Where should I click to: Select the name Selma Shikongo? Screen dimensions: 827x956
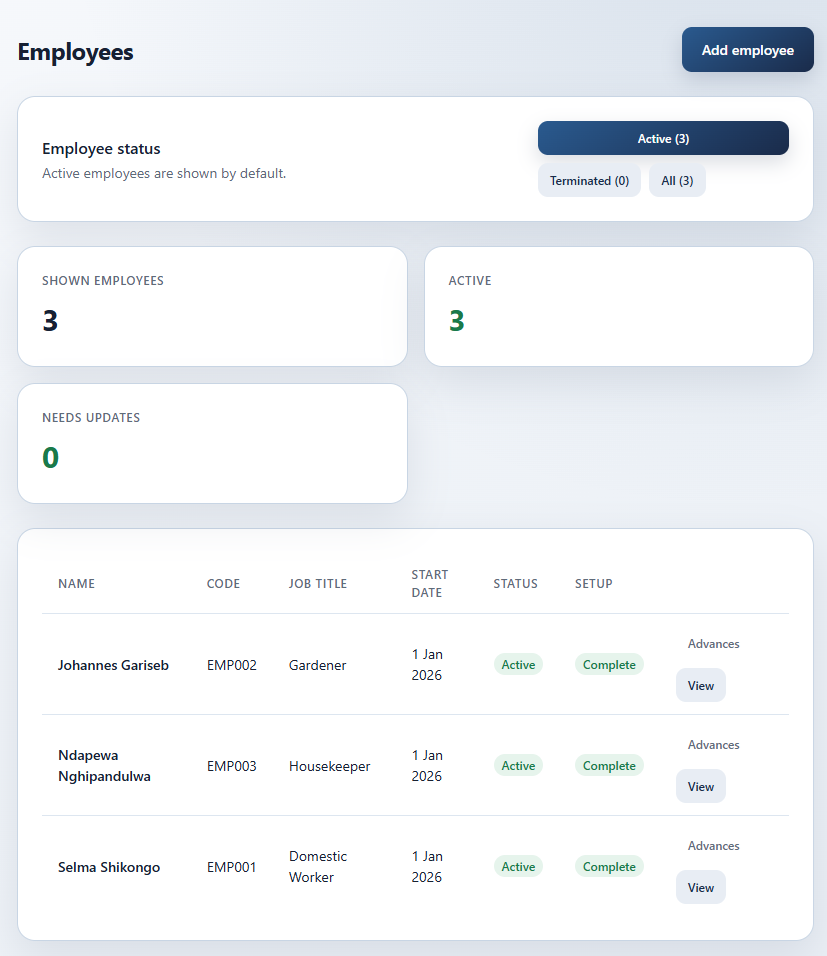coord(109,867)
